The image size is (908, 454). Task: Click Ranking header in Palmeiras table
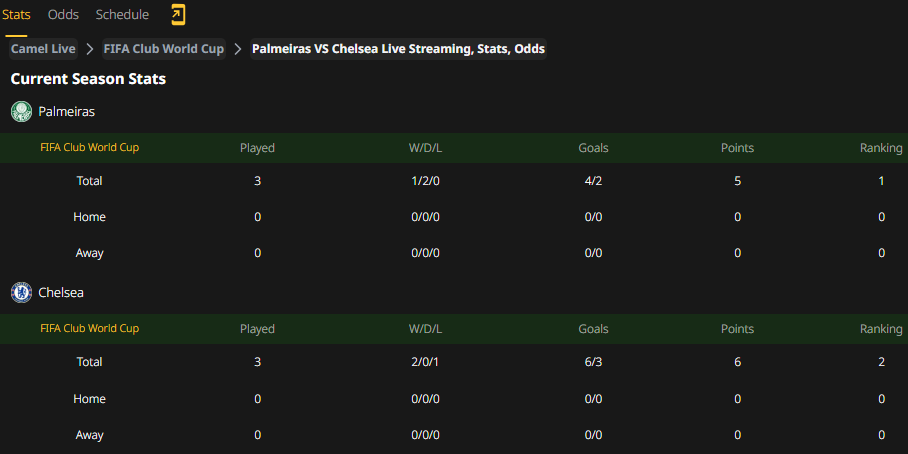881,148
